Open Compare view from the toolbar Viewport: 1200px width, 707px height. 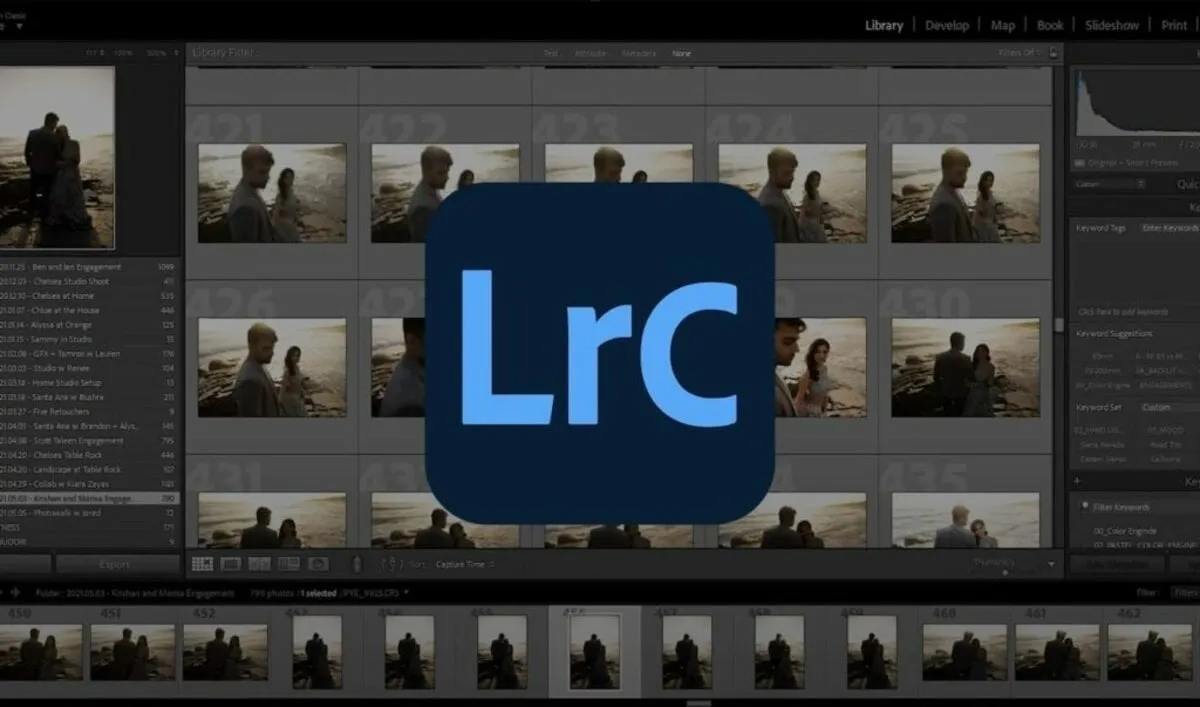pyautogui.click(x=261, y=563)
